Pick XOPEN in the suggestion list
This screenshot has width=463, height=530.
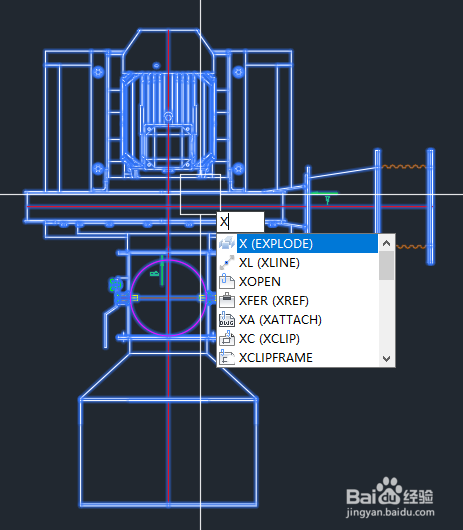[298, 281]
